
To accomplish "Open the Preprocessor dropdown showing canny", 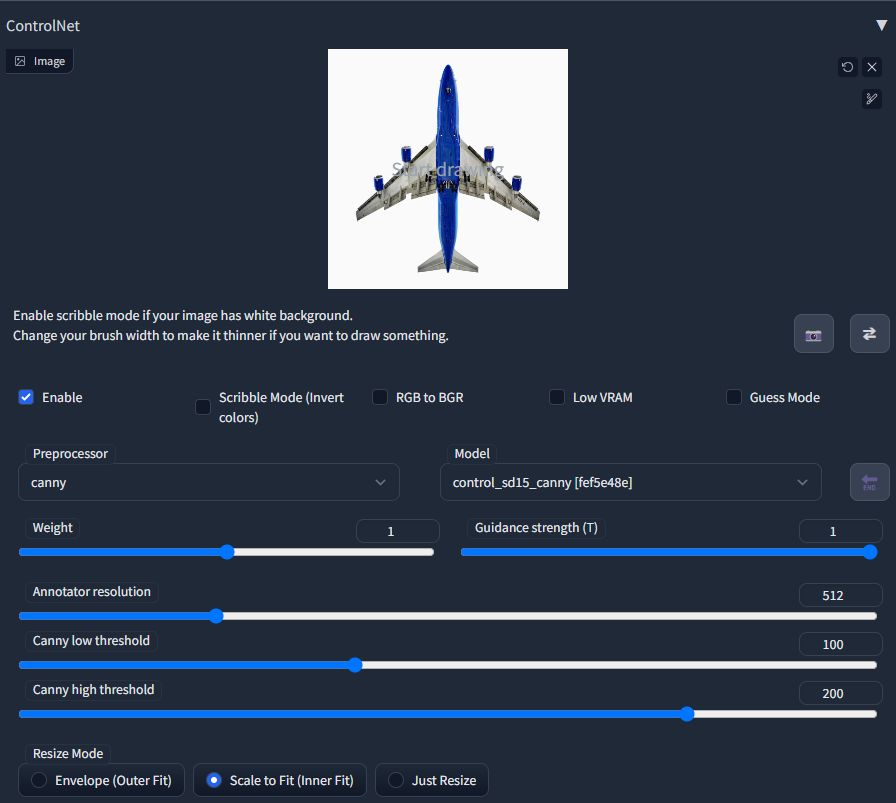I will [208, 481].
